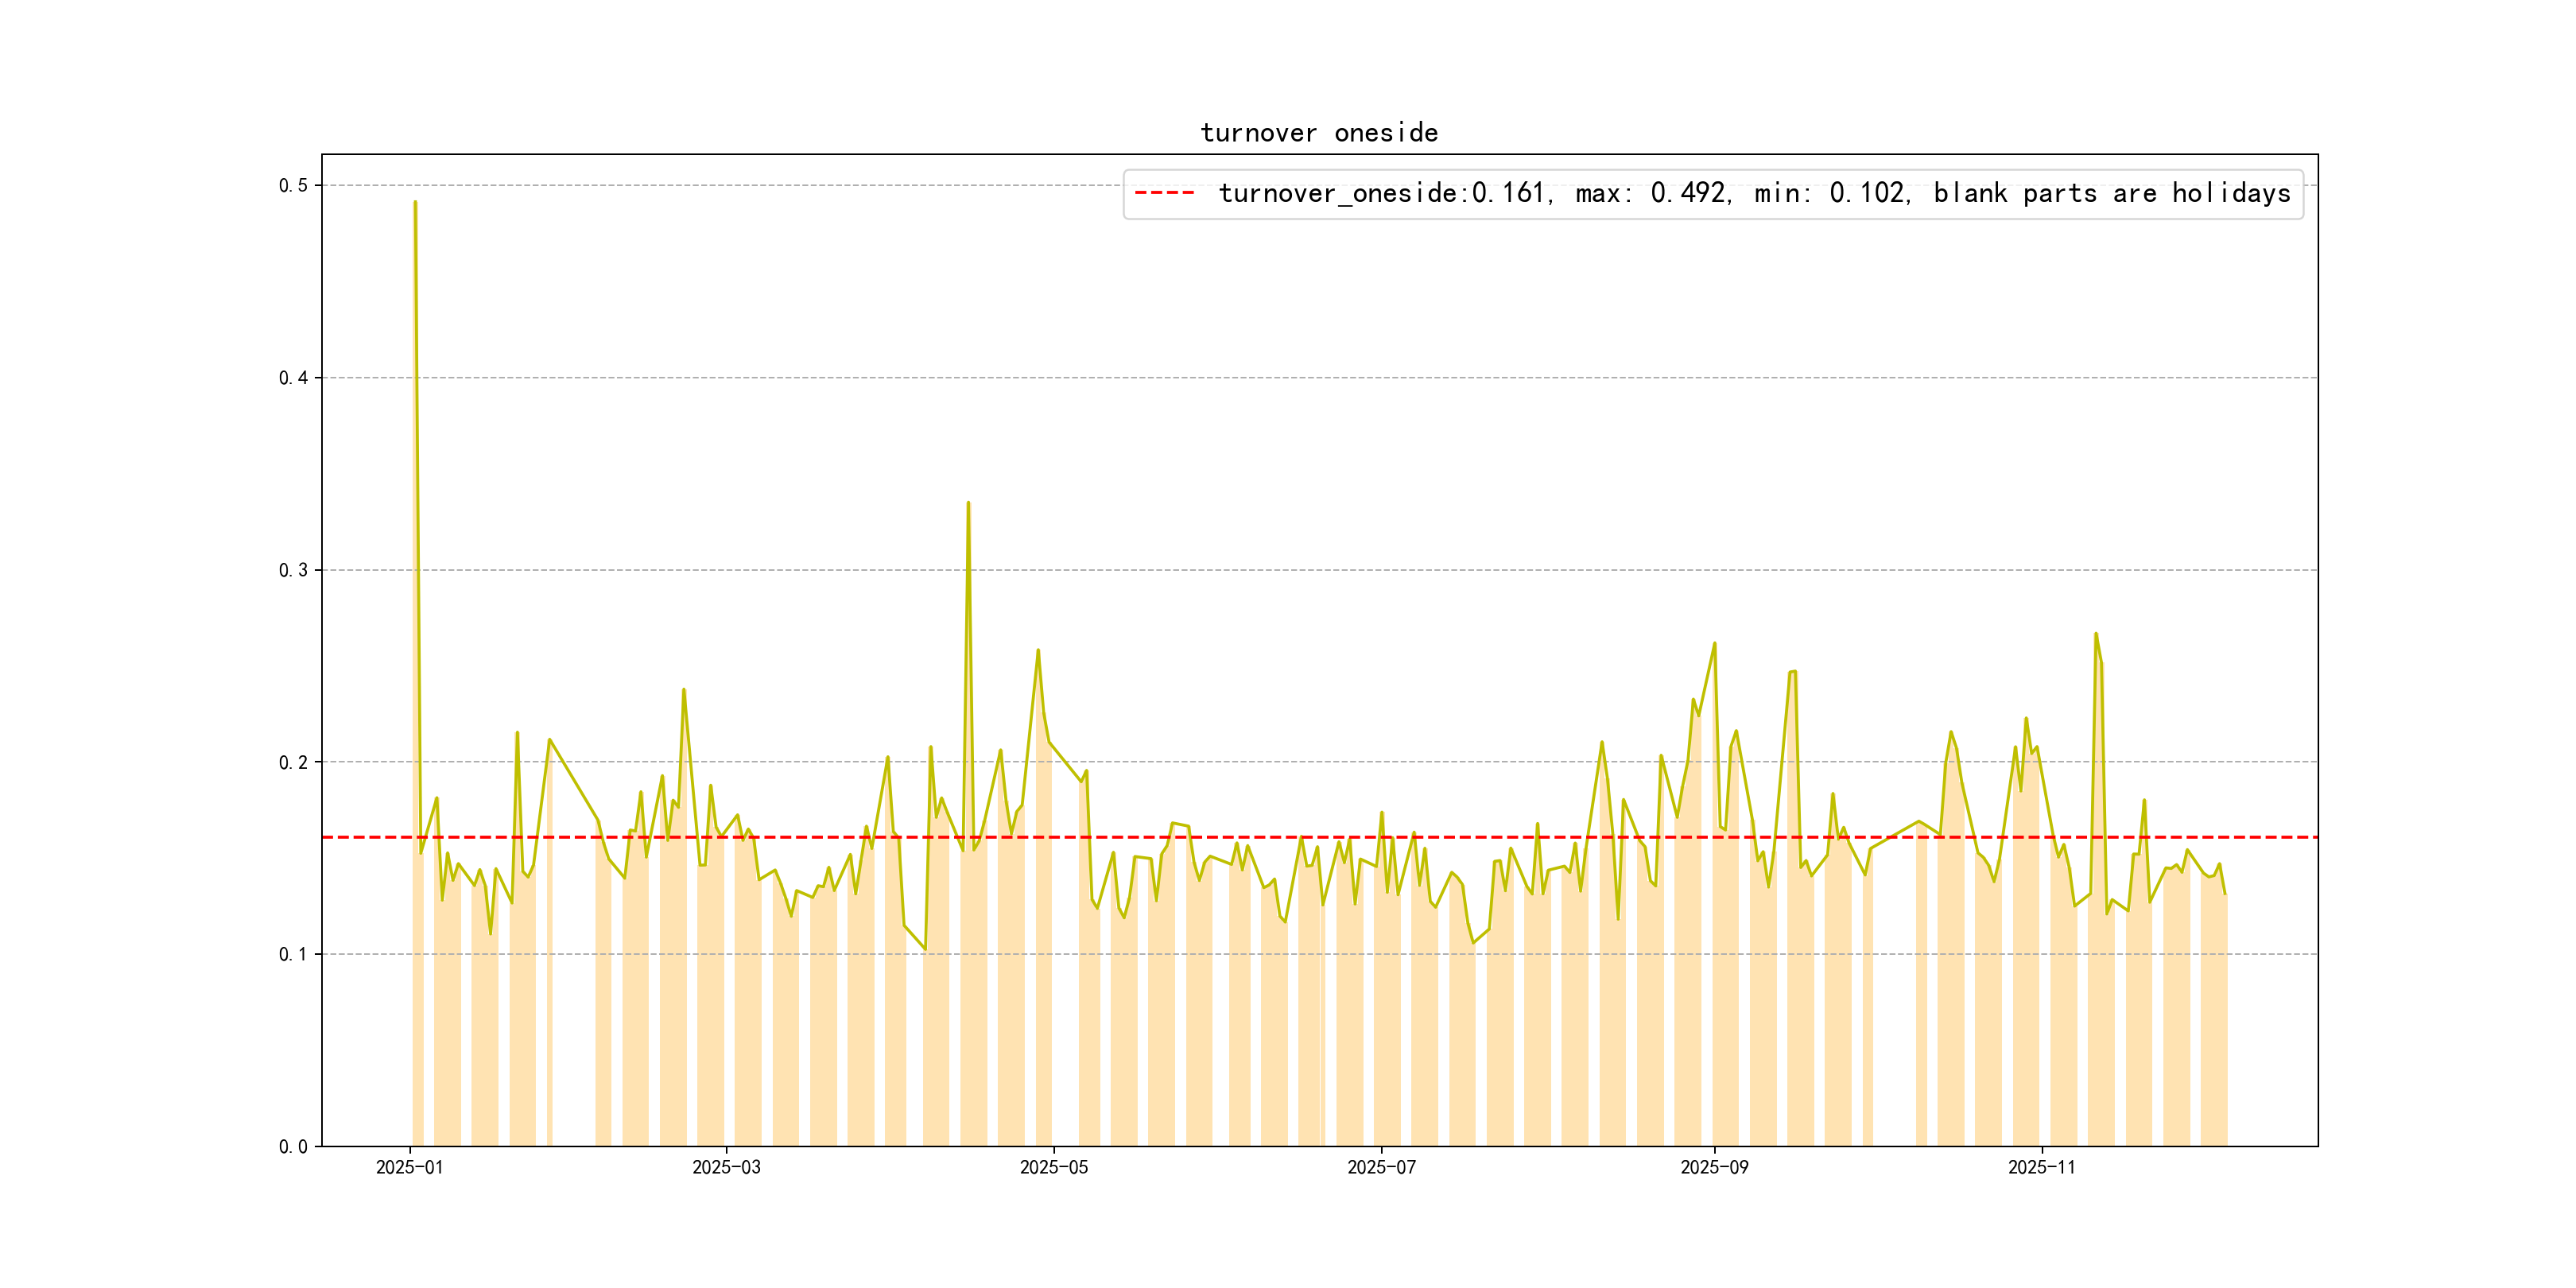The image size is (2576, 1288).
Task: Click the word 'holidays' in the legend
Action: (x=2230, y=193)
